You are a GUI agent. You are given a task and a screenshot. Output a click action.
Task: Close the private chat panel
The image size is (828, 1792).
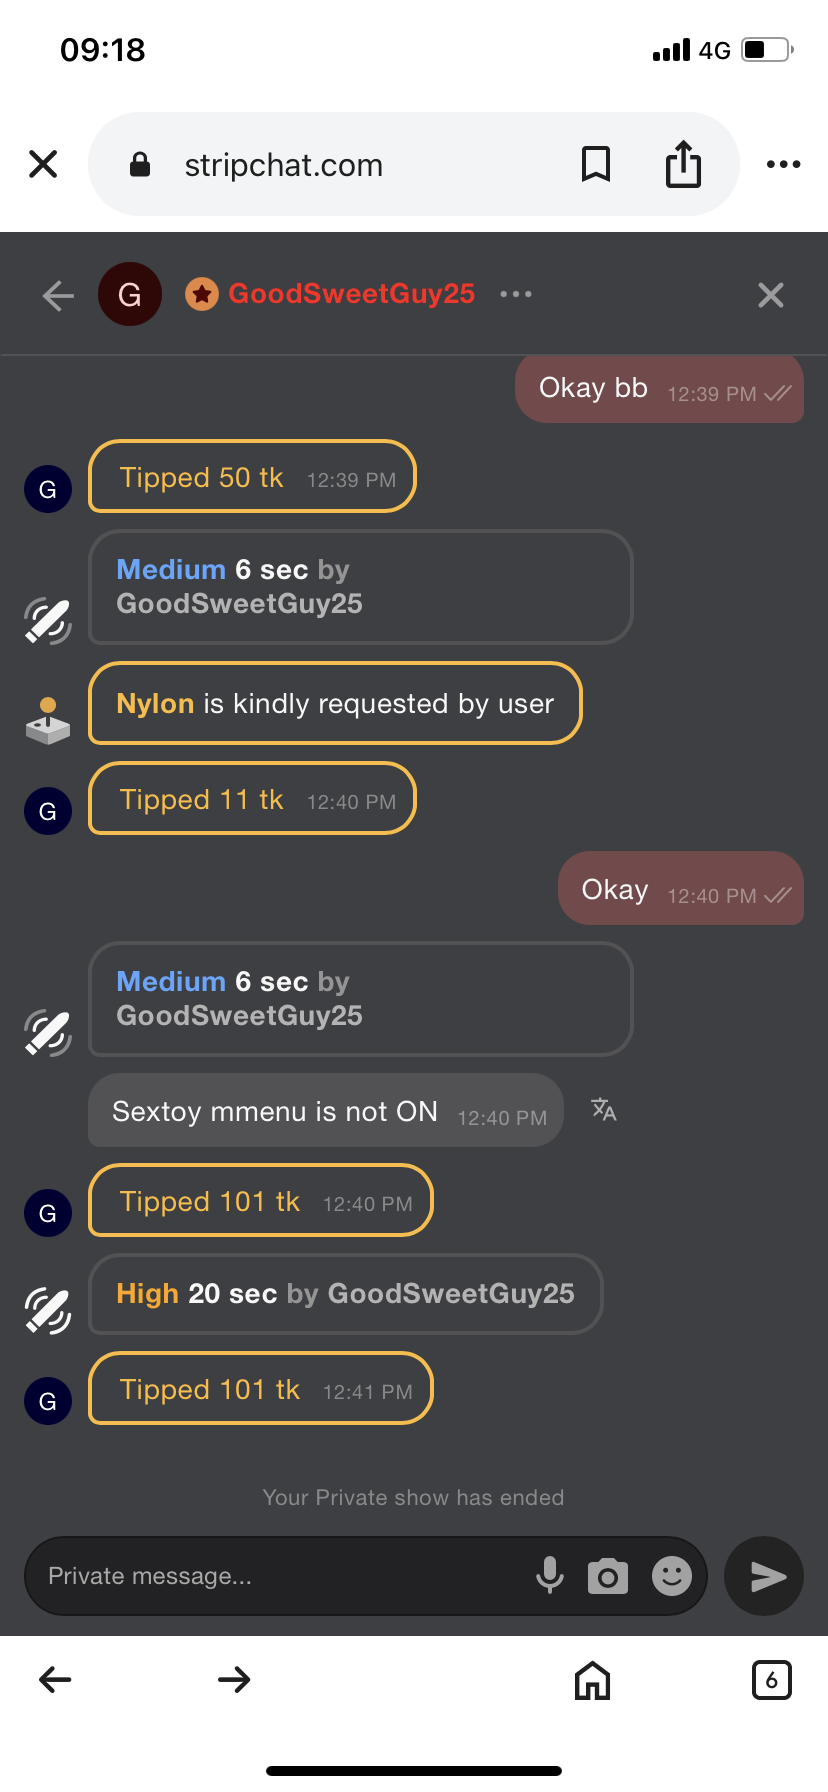pyautogui.click(x=770, y=295)
